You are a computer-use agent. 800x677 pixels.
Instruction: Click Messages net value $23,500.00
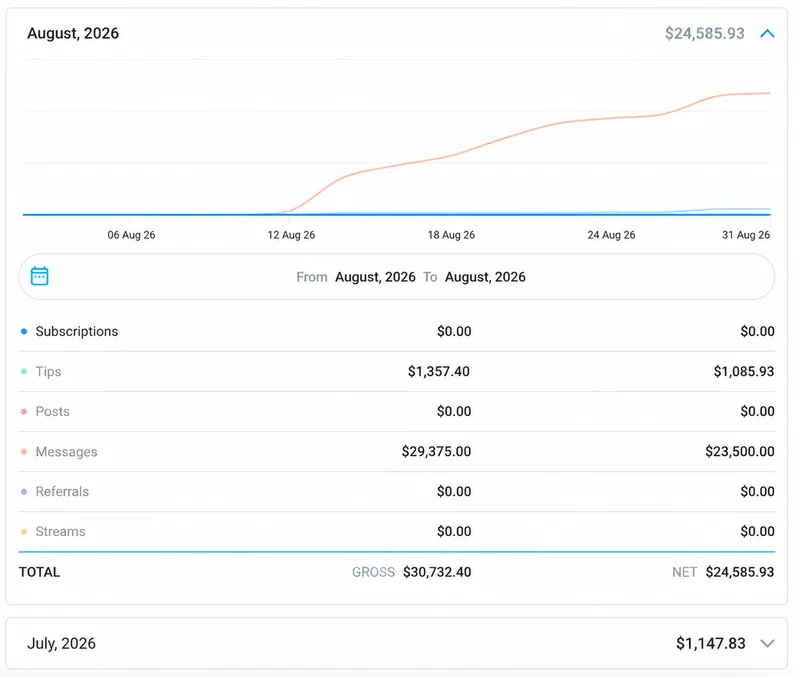click(740, 452)
